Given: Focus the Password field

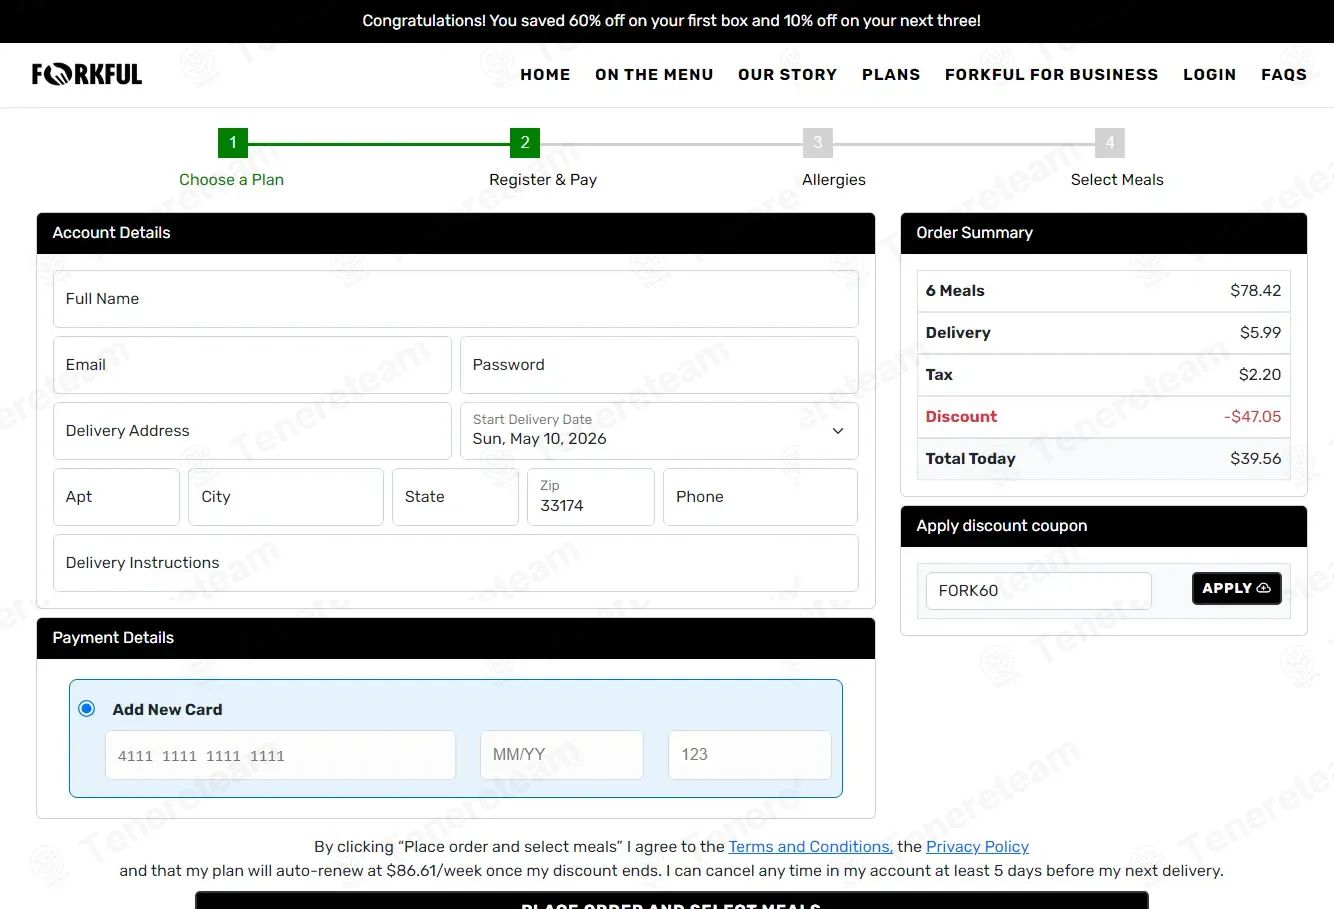Looking at the screenshot, I should [659, 365].
